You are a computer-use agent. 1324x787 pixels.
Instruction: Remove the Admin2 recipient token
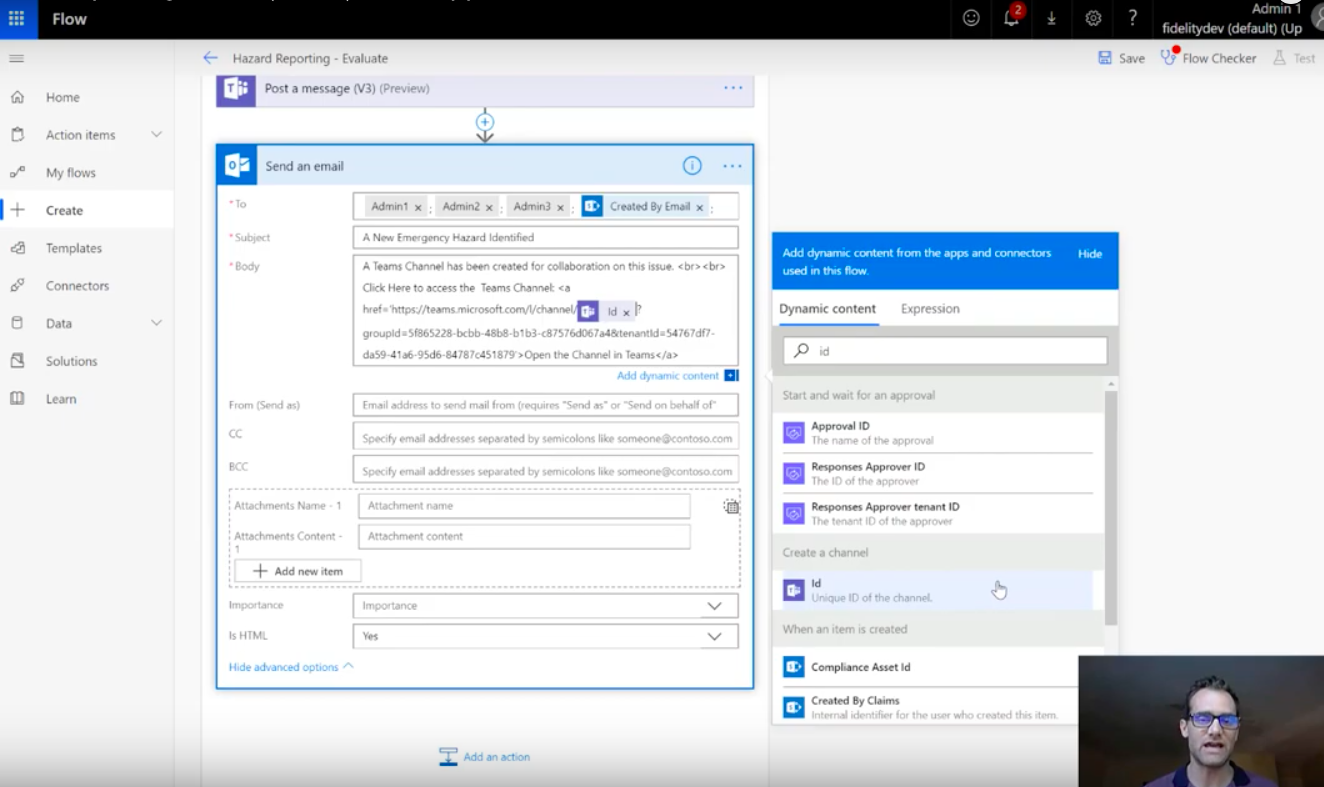[x=489, y=208]
